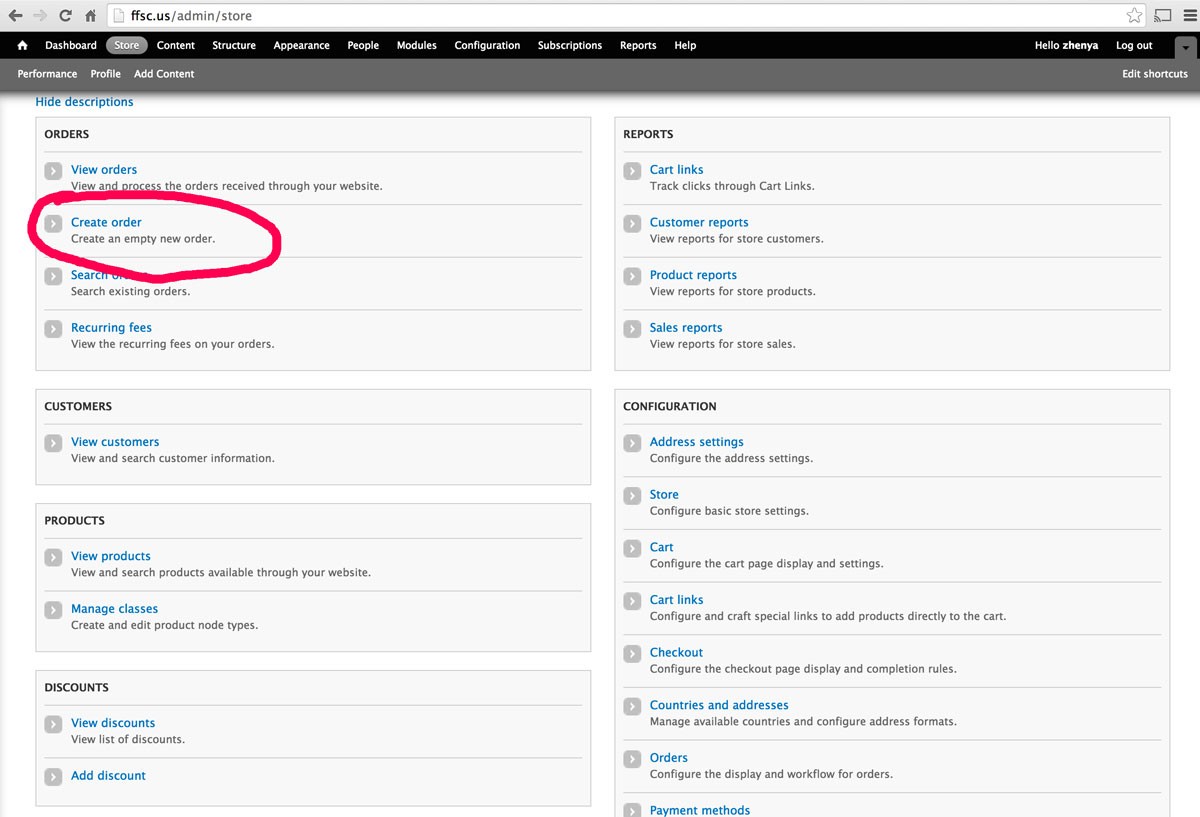Click arrow icon beside Sales reports

click(632, 329)
